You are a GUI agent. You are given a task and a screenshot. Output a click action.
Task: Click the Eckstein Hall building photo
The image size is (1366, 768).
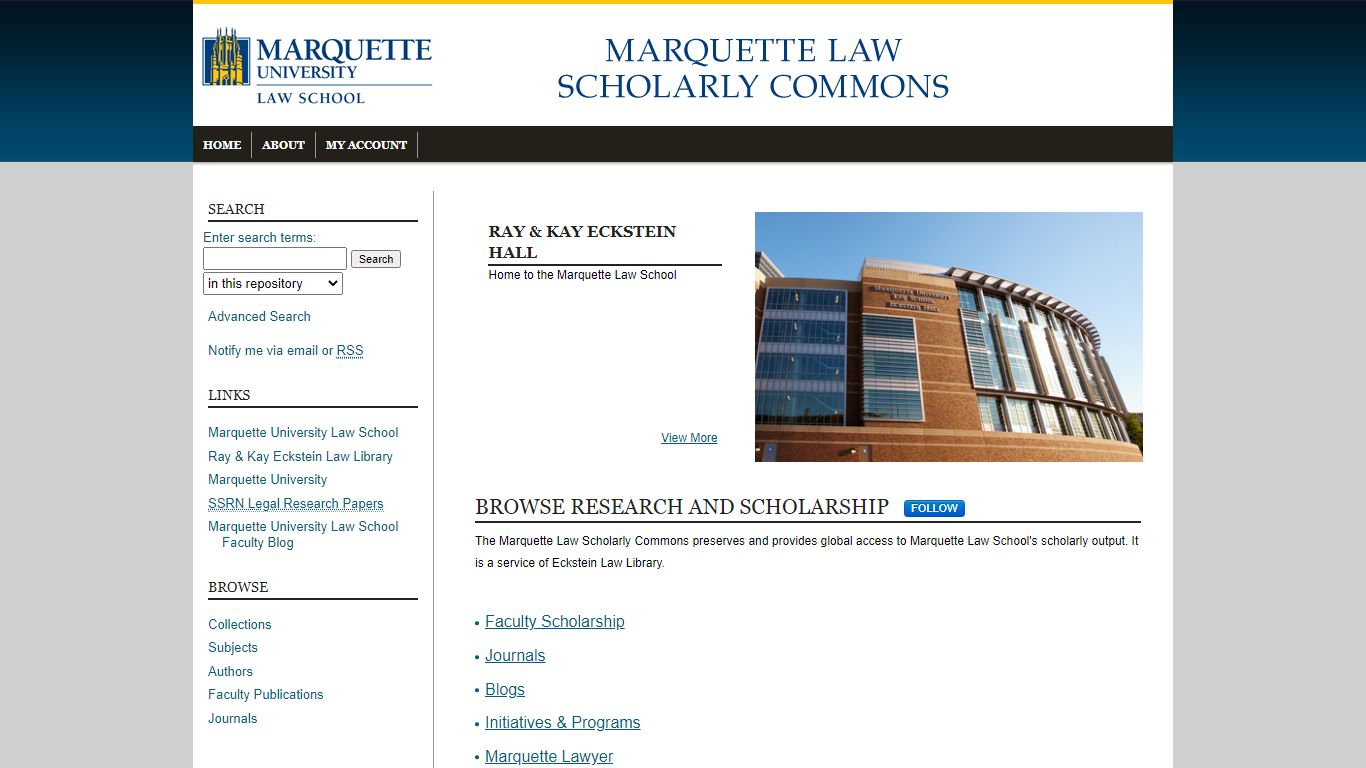pyautogui.click(x=949, y=337)
